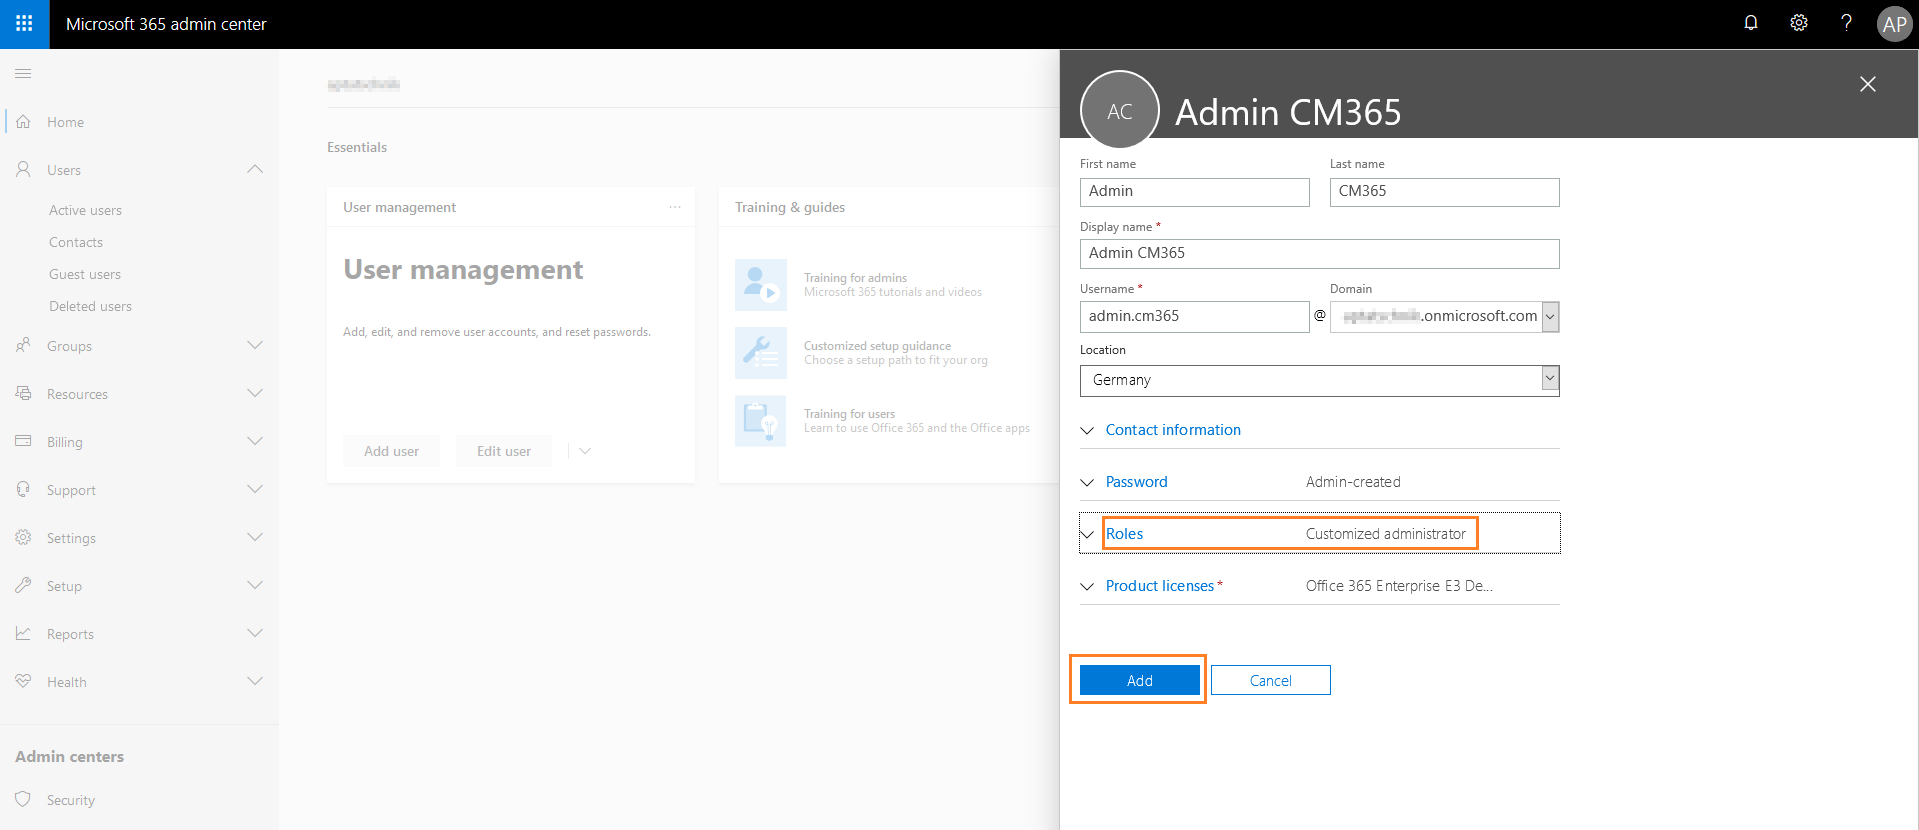Viewport: 1919px width, 830px height.
Task: Cancel adding the new user
Action: [x=1271, y=680]
